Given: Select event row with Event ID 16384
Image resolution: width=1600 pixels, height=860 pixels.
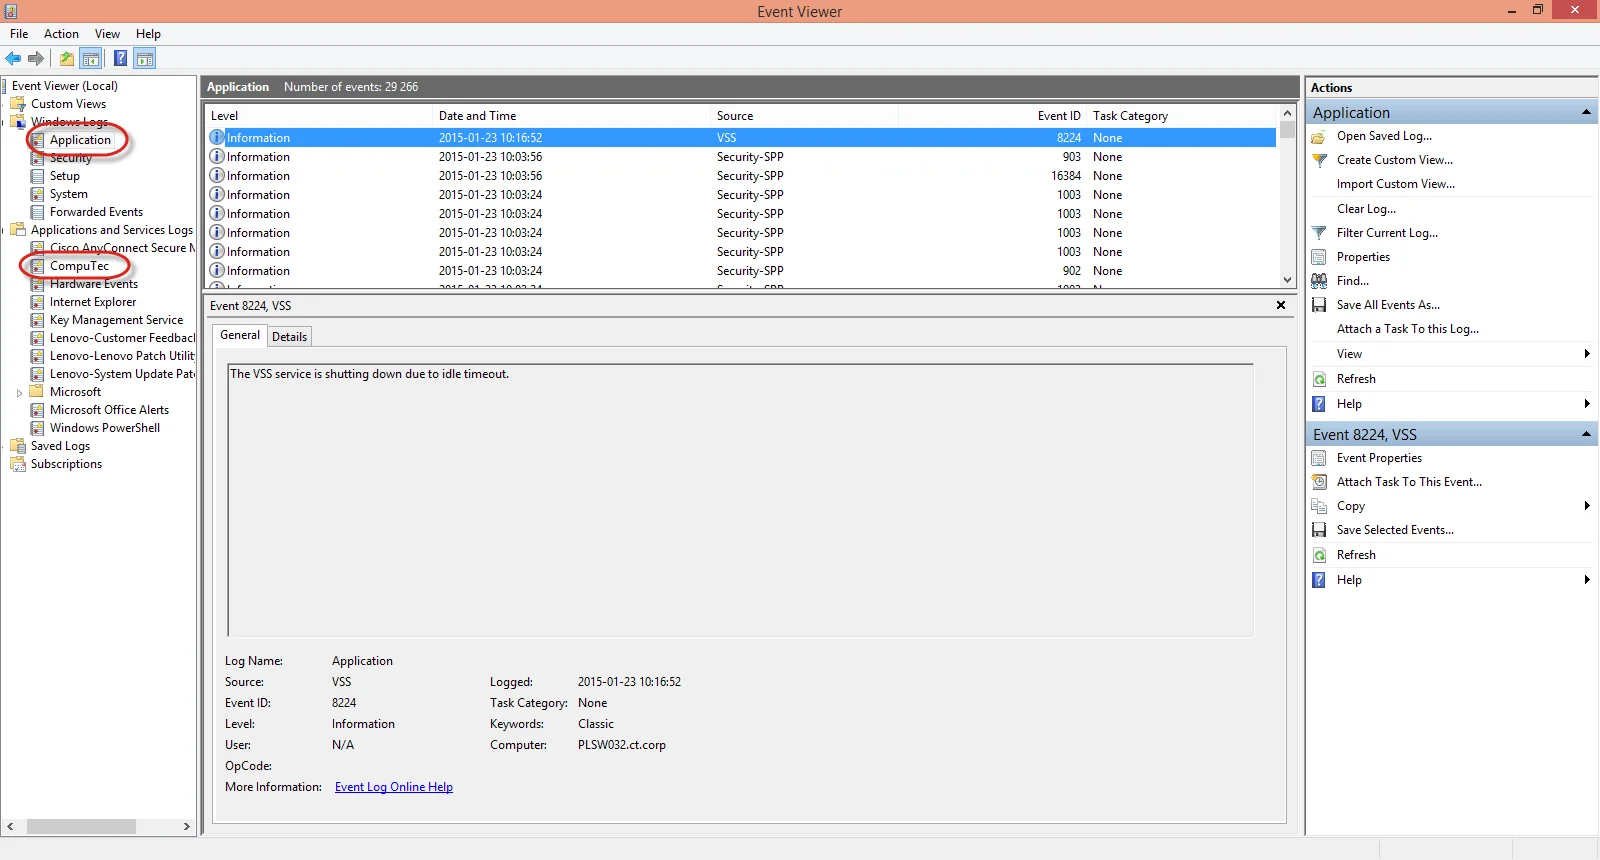Looking at the screenshot, I should coord(740,176).
